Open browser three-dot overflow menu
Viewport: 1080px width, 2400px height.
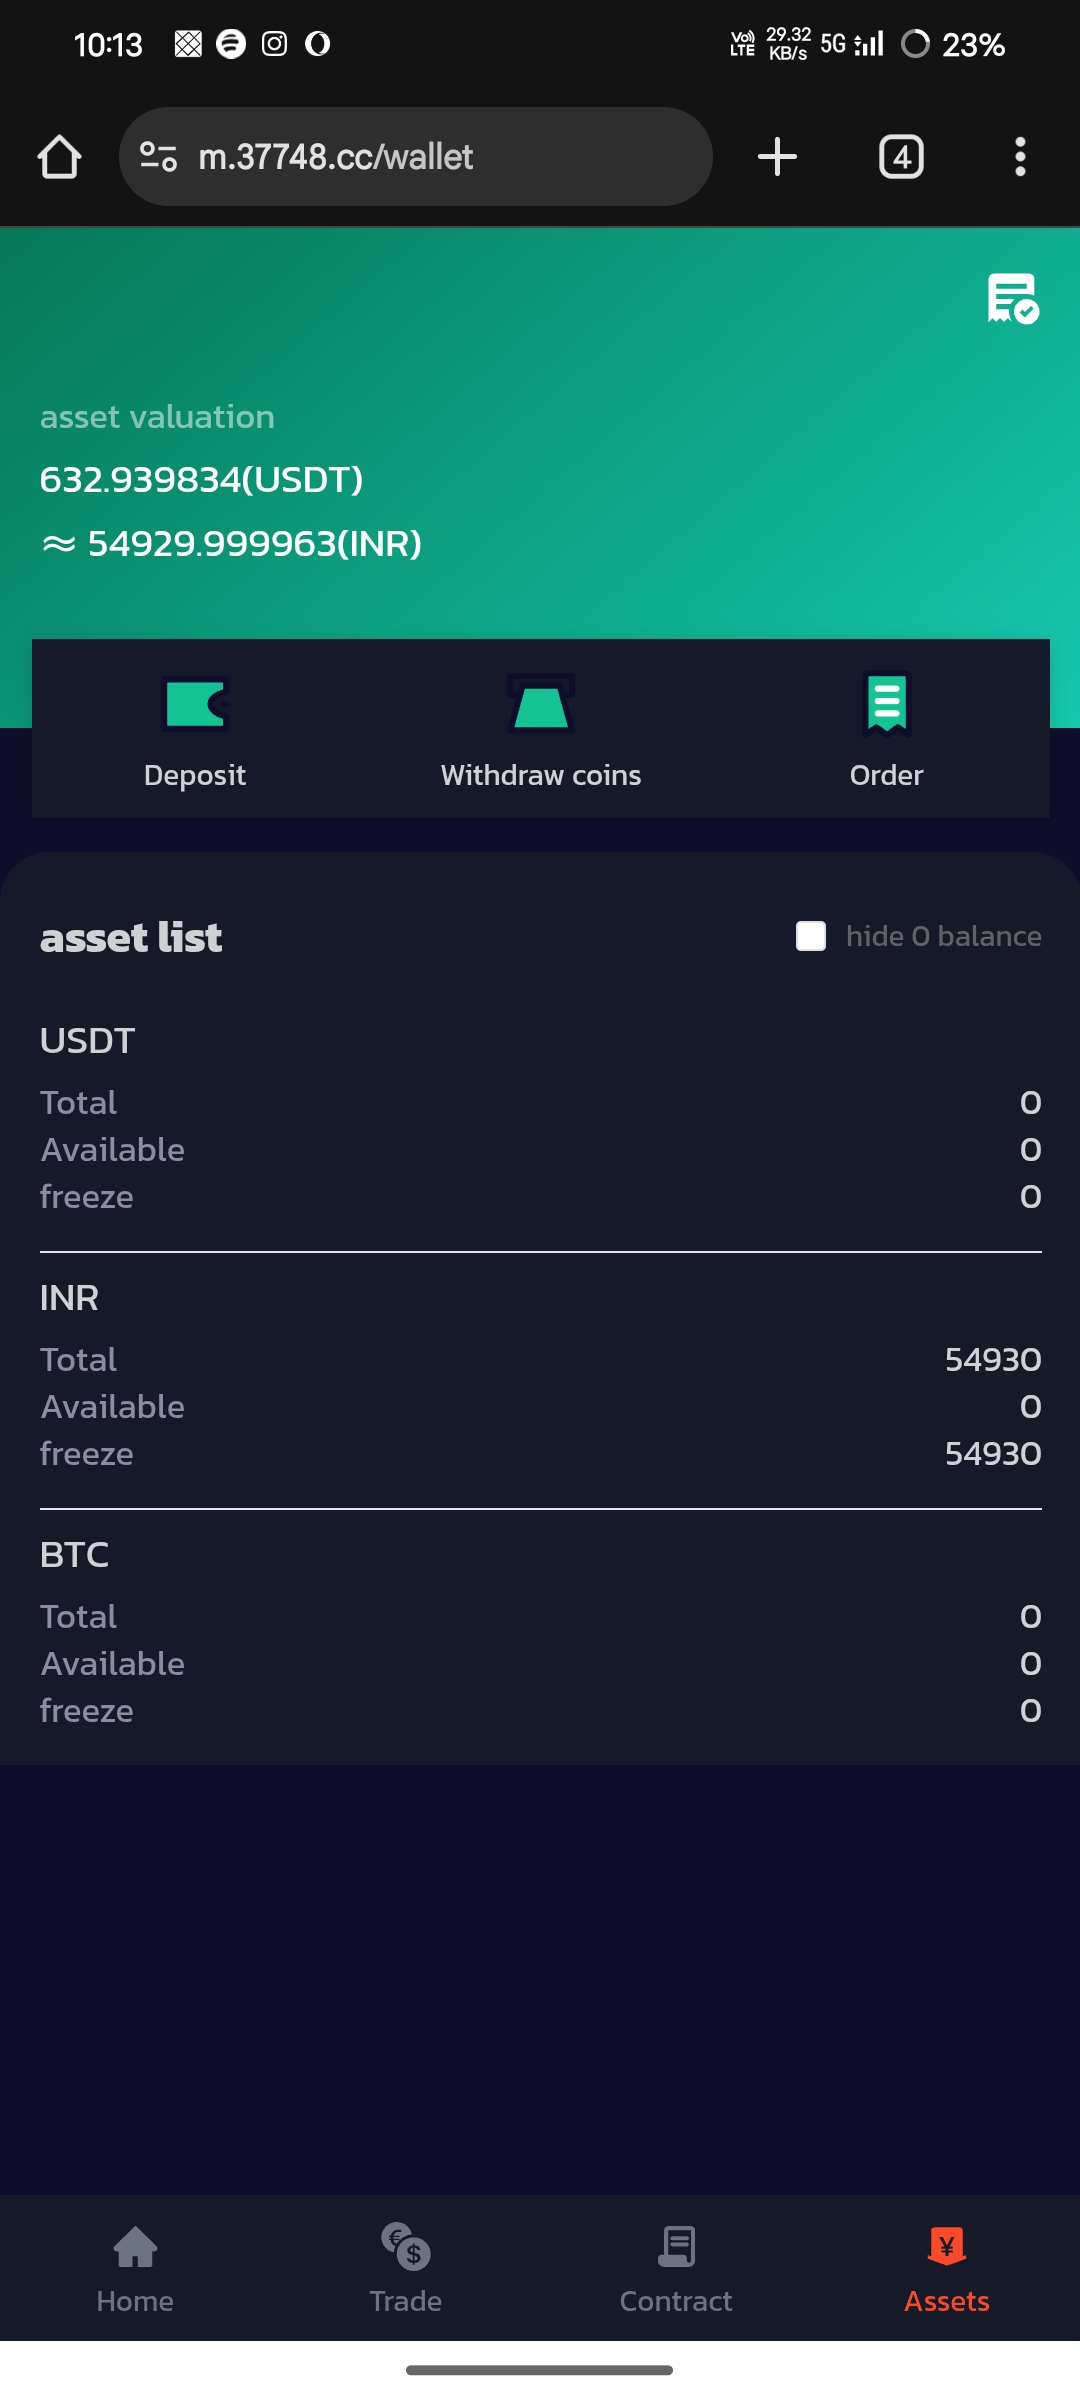[x=1020, y=157]
